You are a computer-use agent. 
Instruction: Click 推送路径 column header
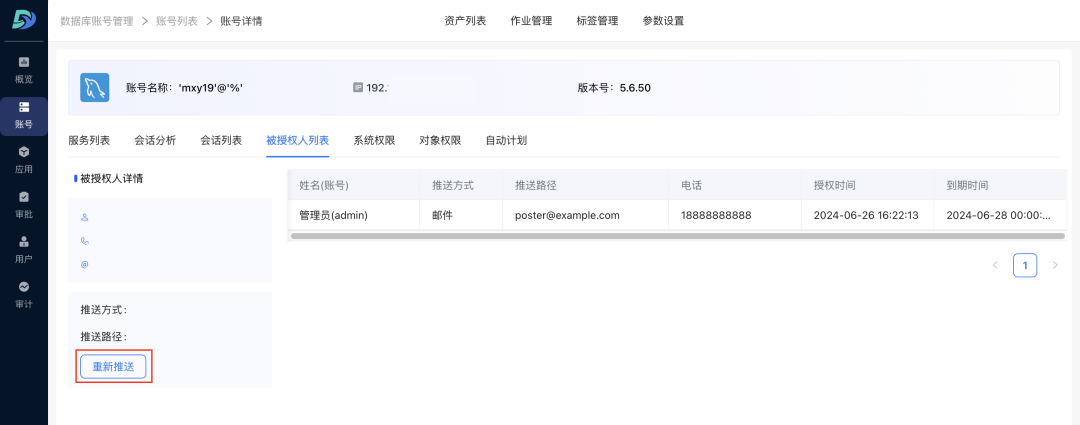tap(585, 185)
